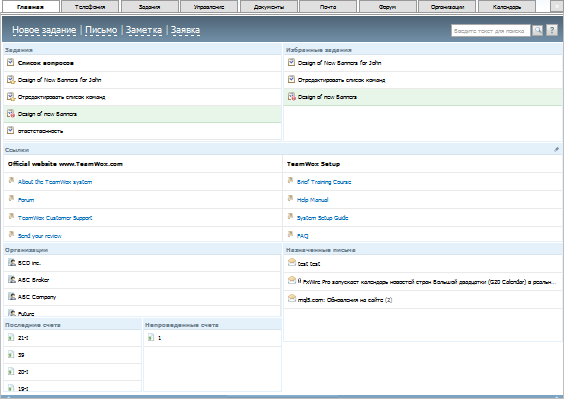This screenshot has height=399, width=564.
Task: Switch to the Документы tab
Action: pyautogui.click(x=269, y=7)
